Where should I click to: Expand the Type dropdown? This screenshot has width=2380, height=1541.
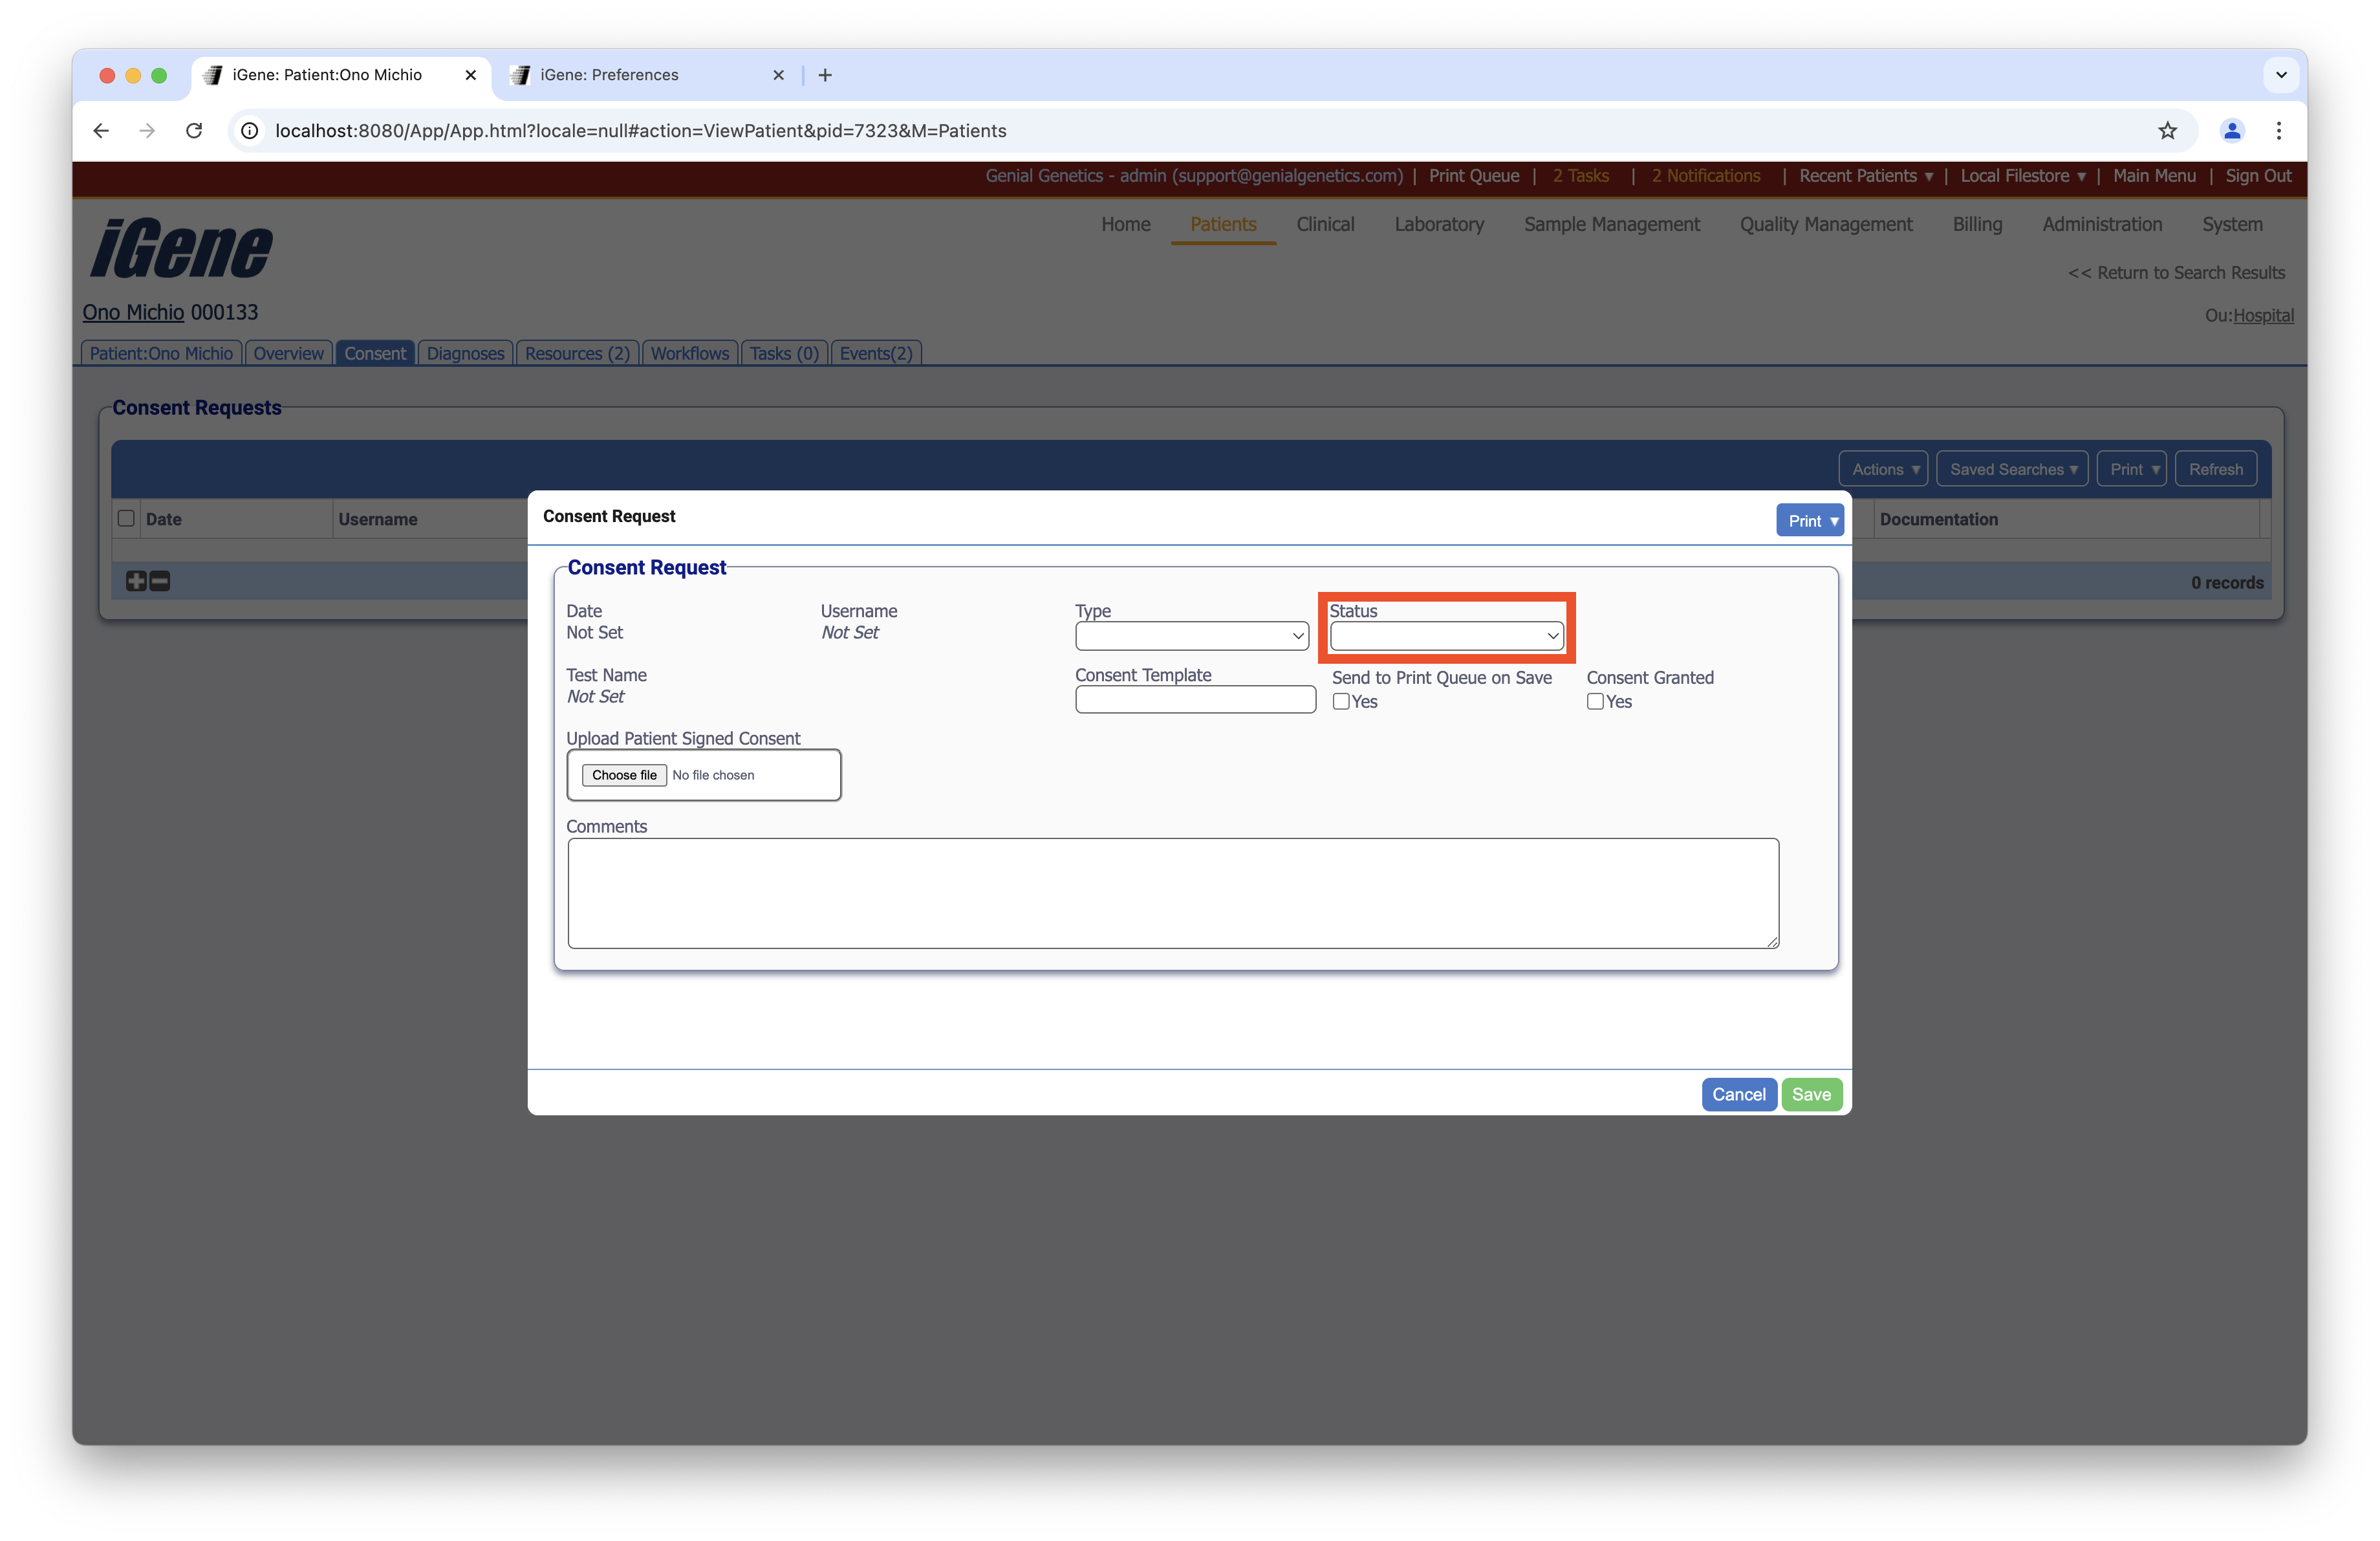click(1191, 636)
